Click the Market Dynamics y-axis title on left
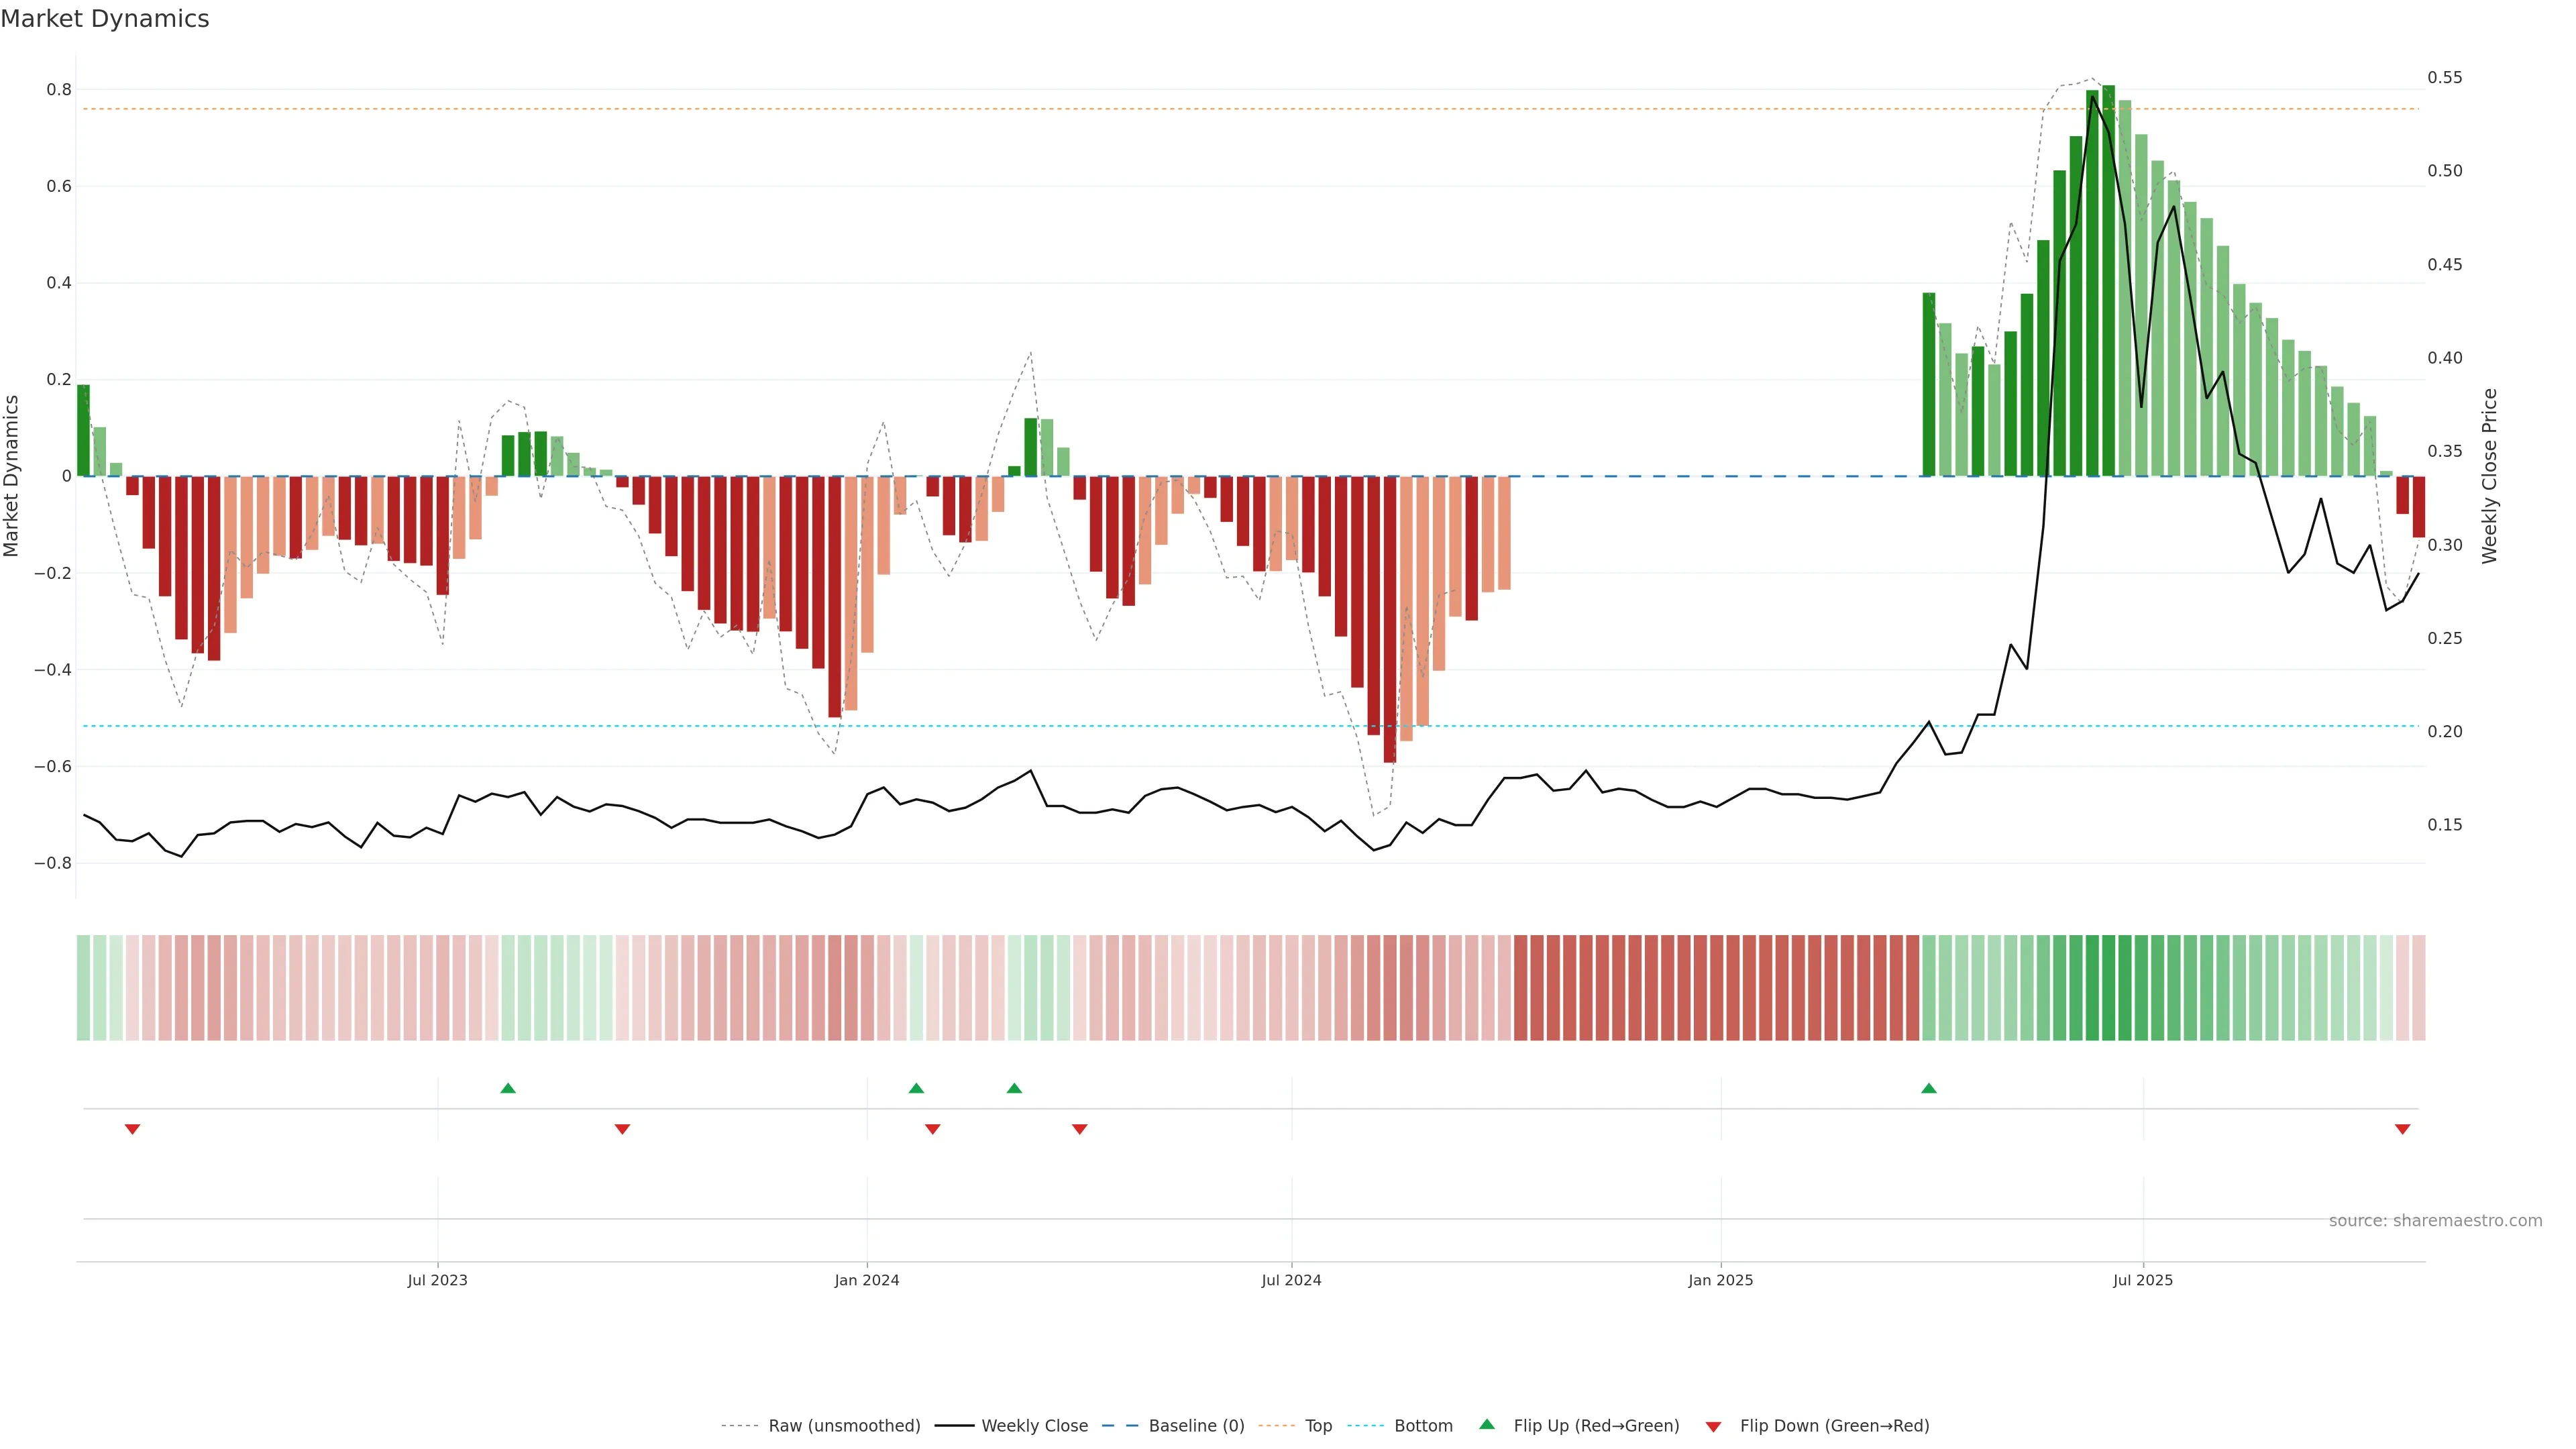 [x=12, y=476]
